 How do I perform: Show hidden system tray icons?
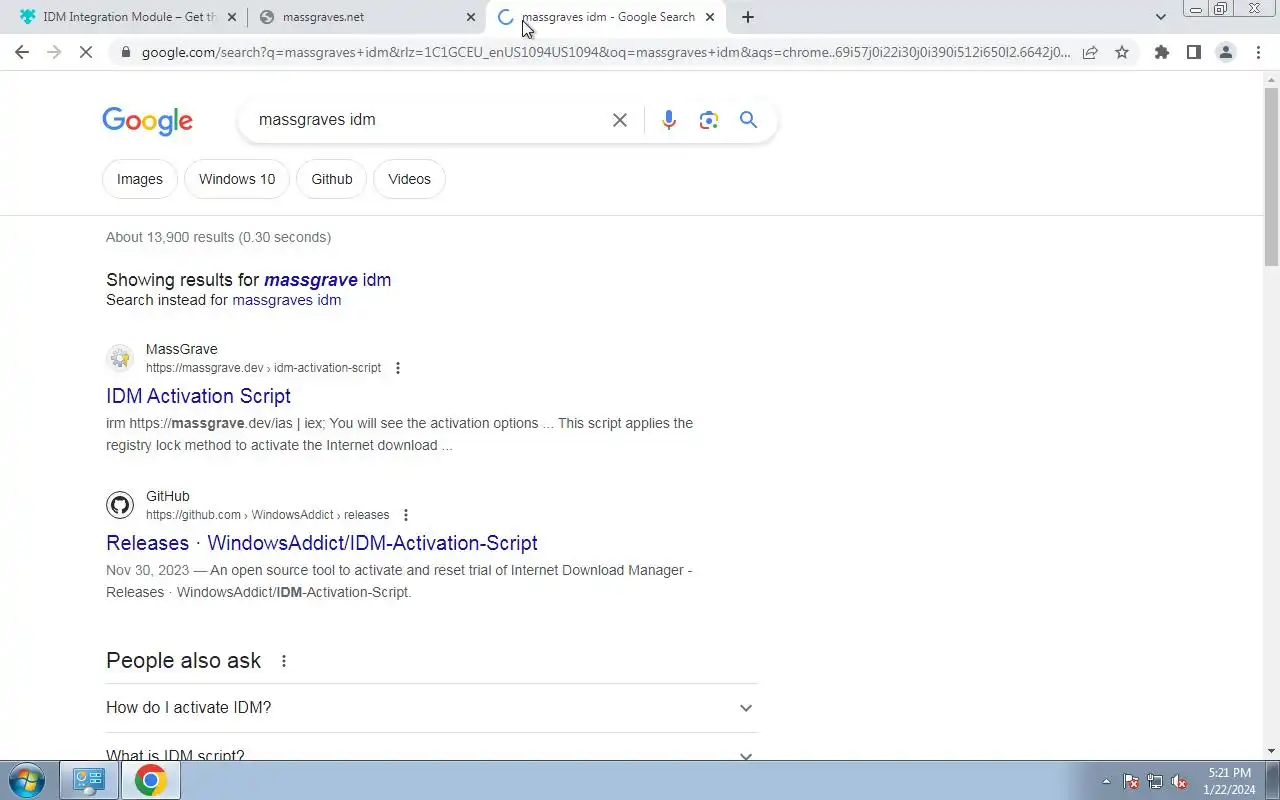[1106, 781]
